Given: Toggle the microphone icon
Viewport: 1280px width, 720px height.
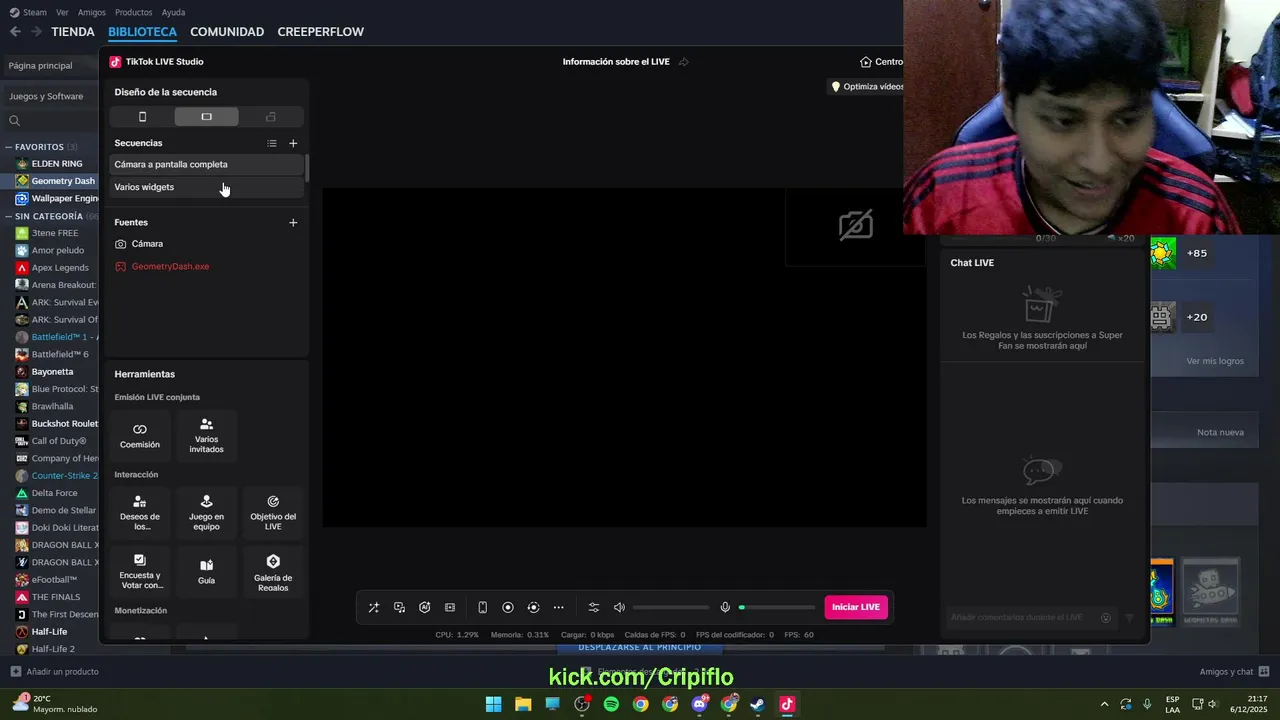Looking at the screenshot, I should point(726,607).
